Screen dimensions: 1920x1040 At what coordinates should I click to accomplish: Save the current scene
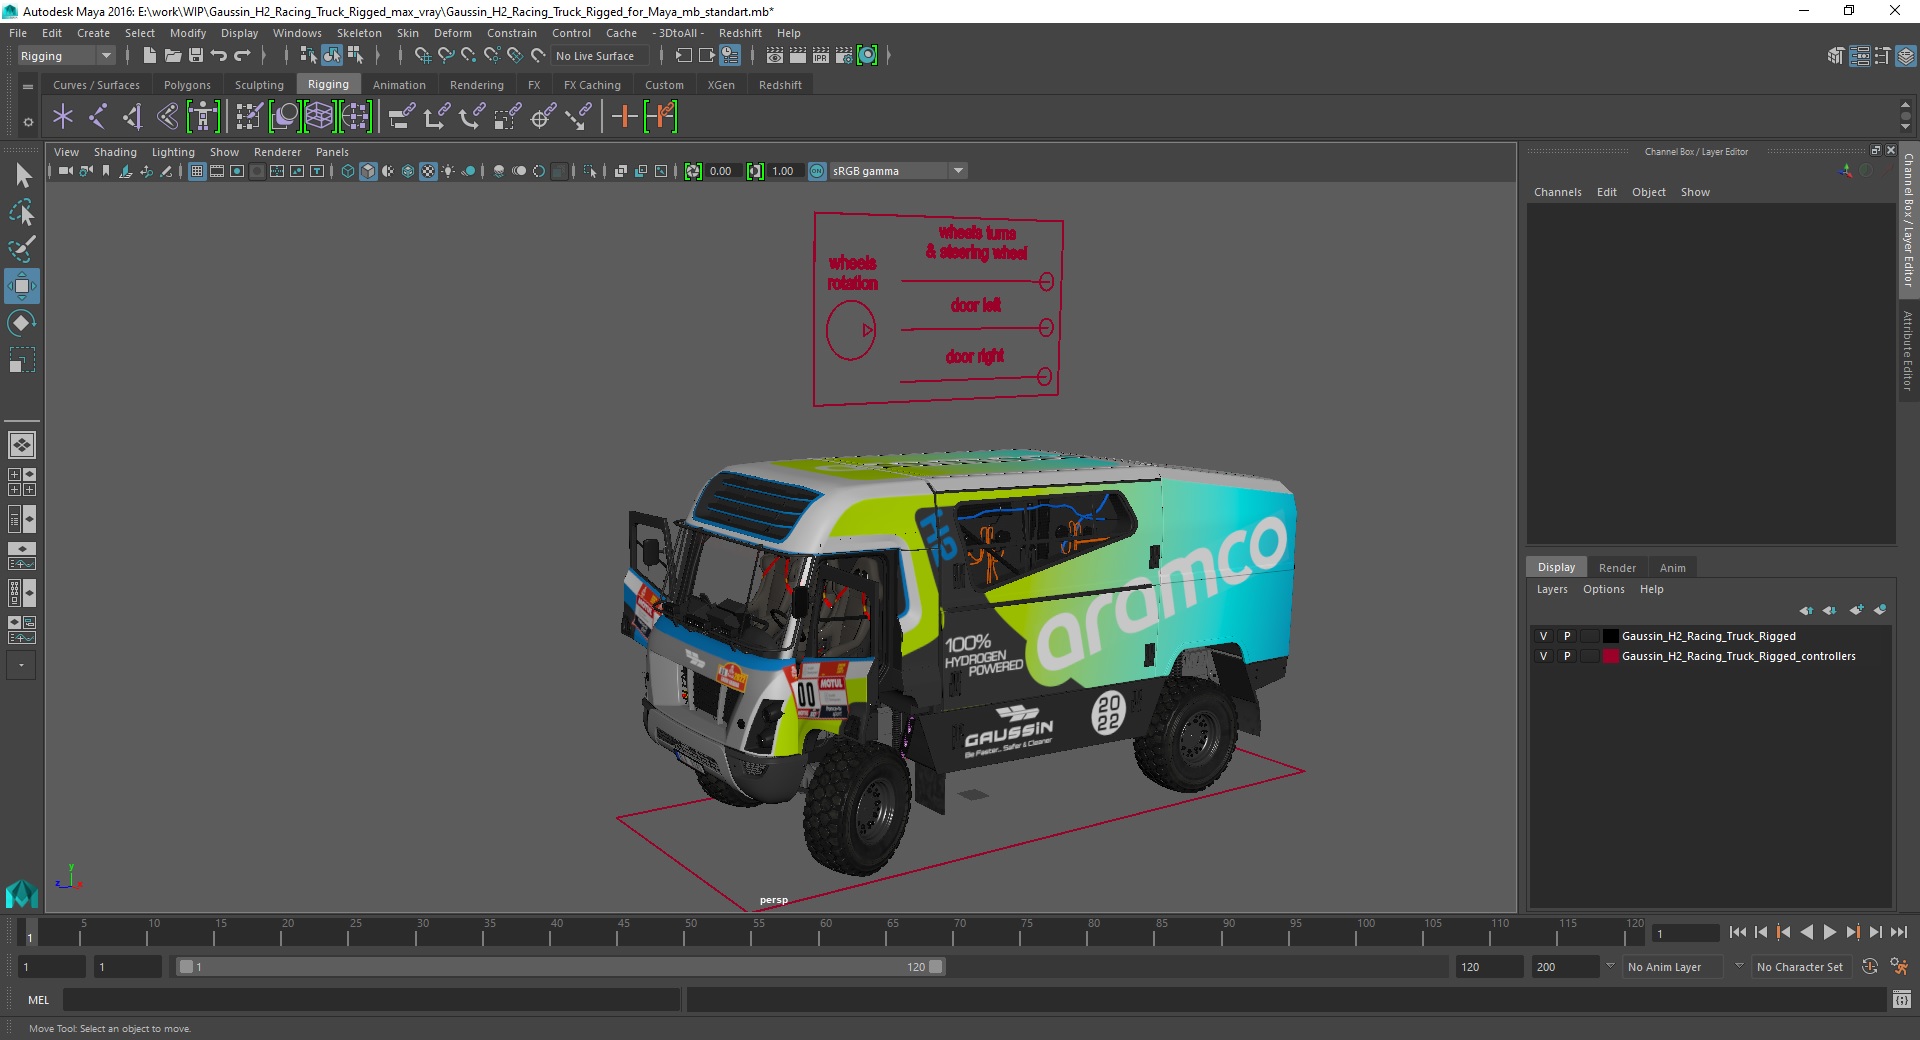[x=196, y=56]
